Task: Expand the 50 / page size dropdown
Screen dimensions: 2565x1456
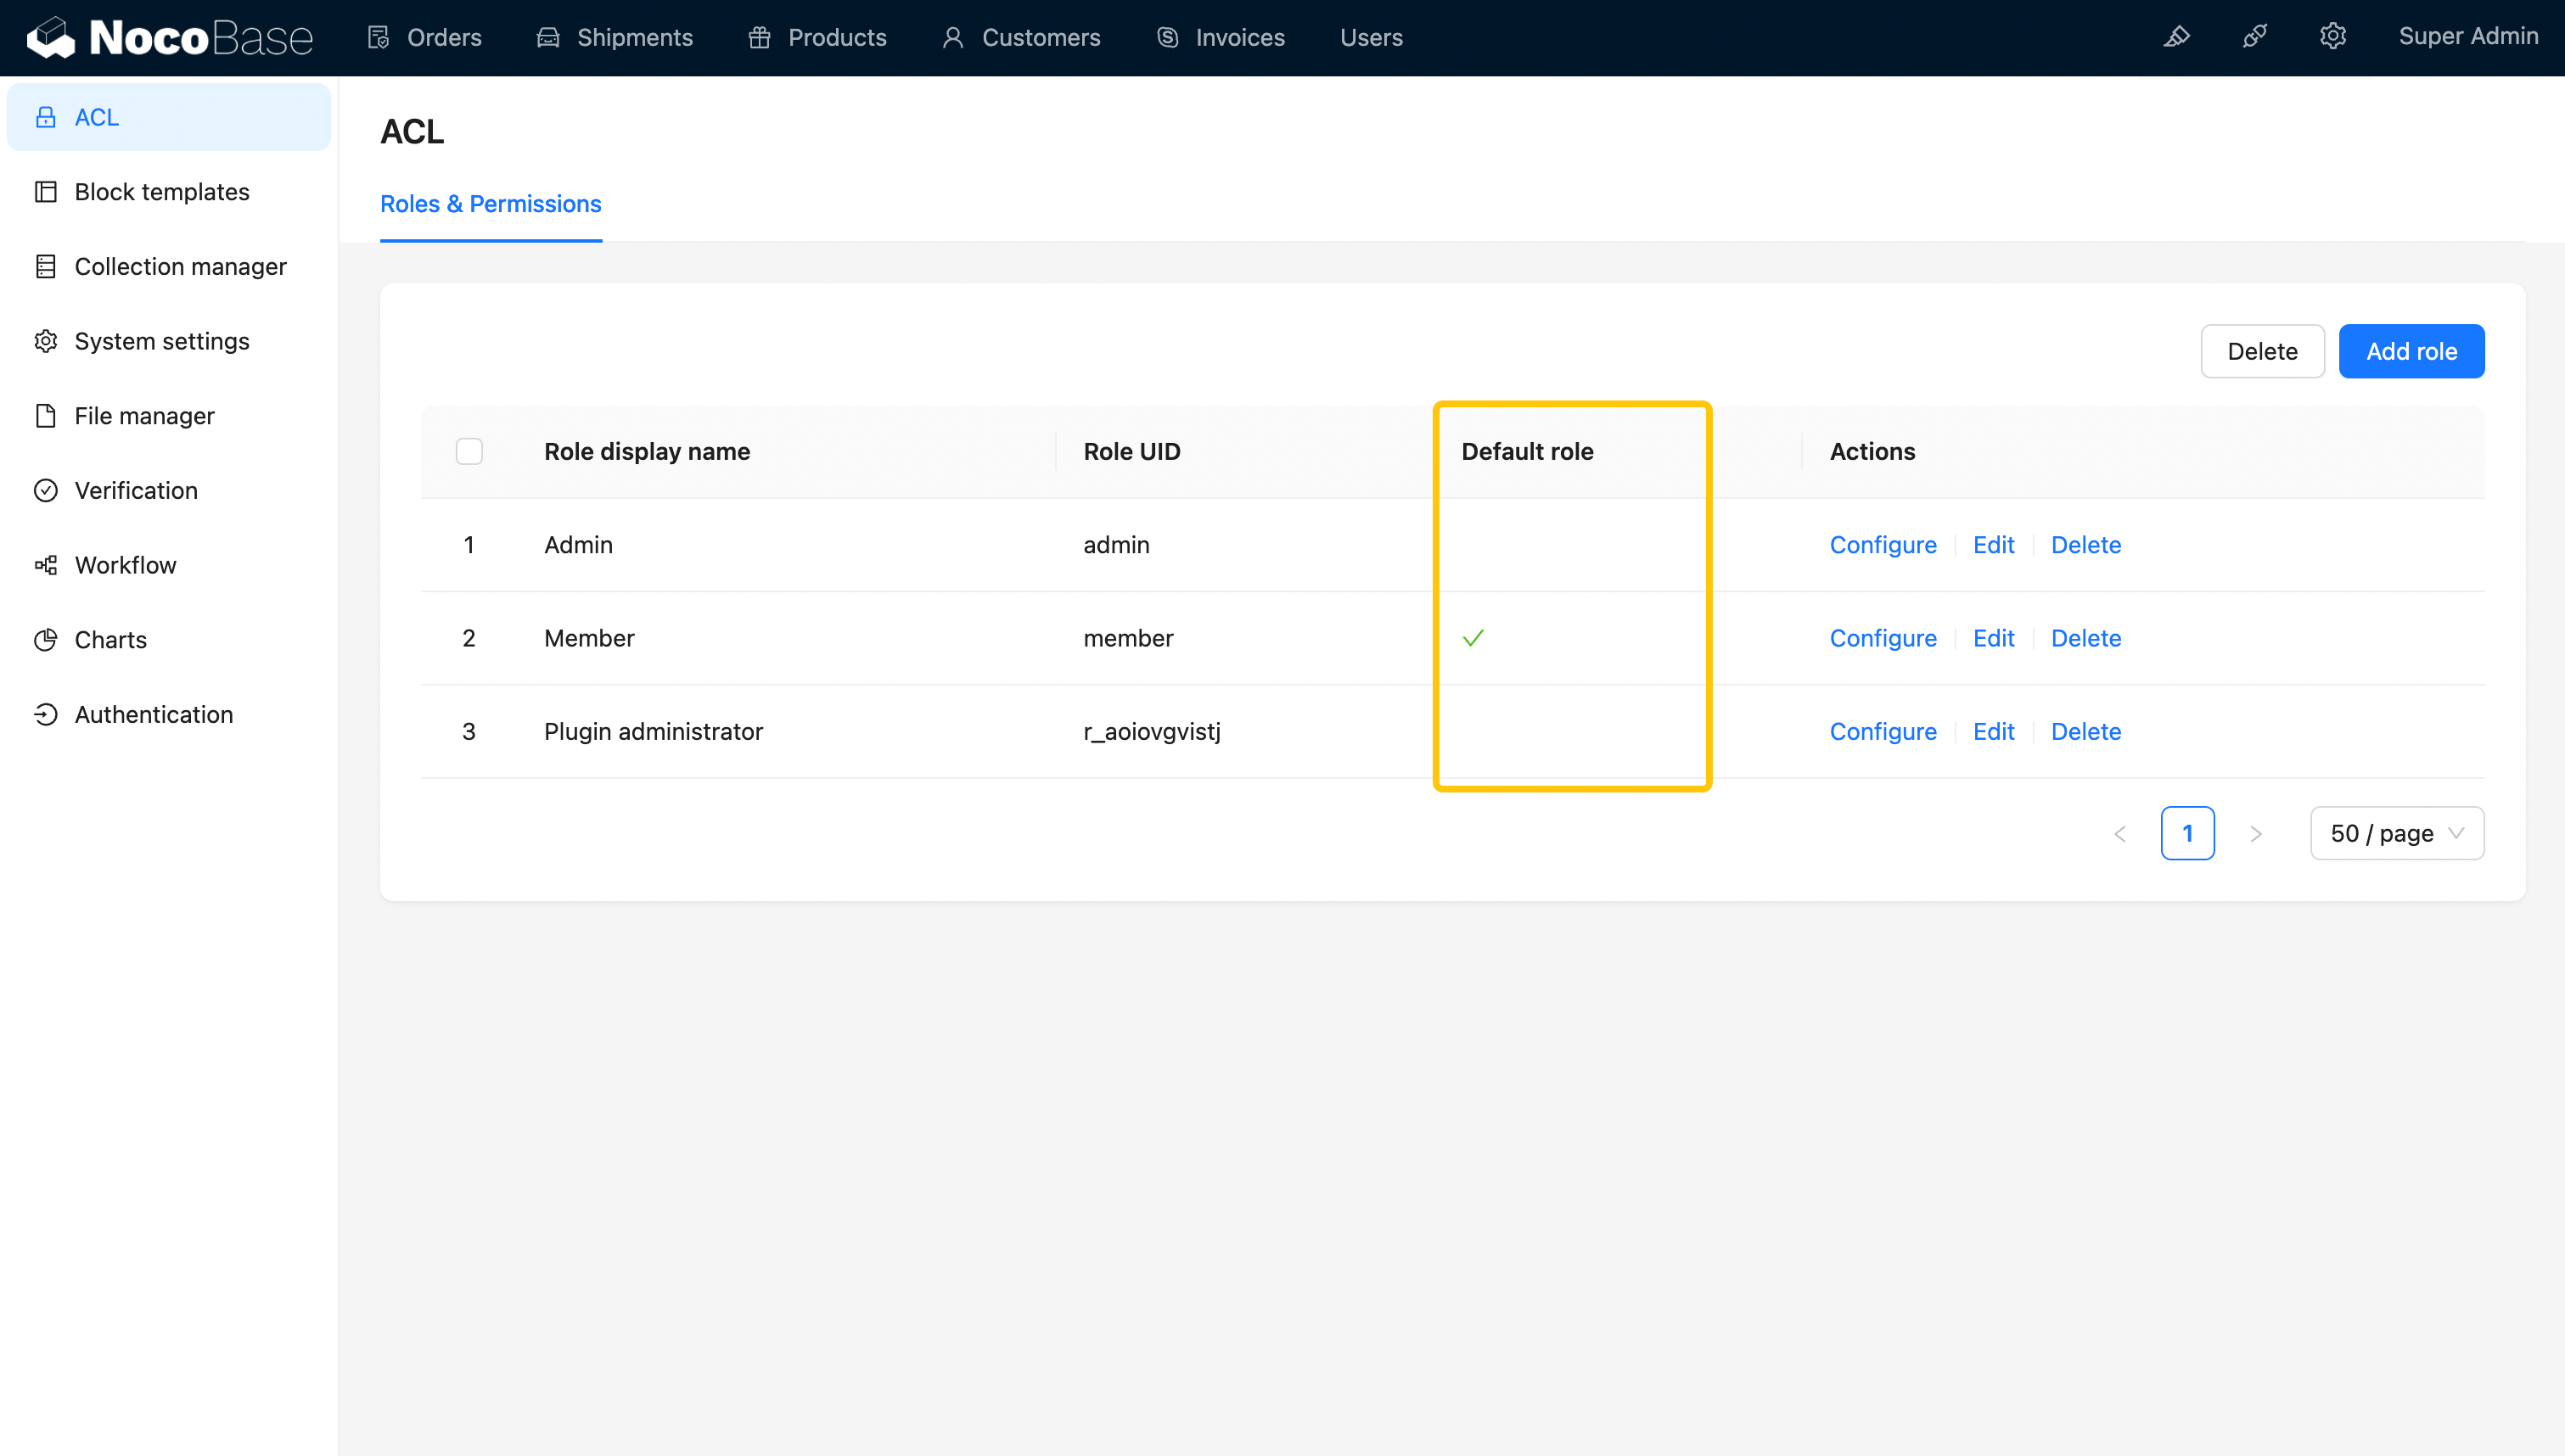Action: tap(2396, 833)
